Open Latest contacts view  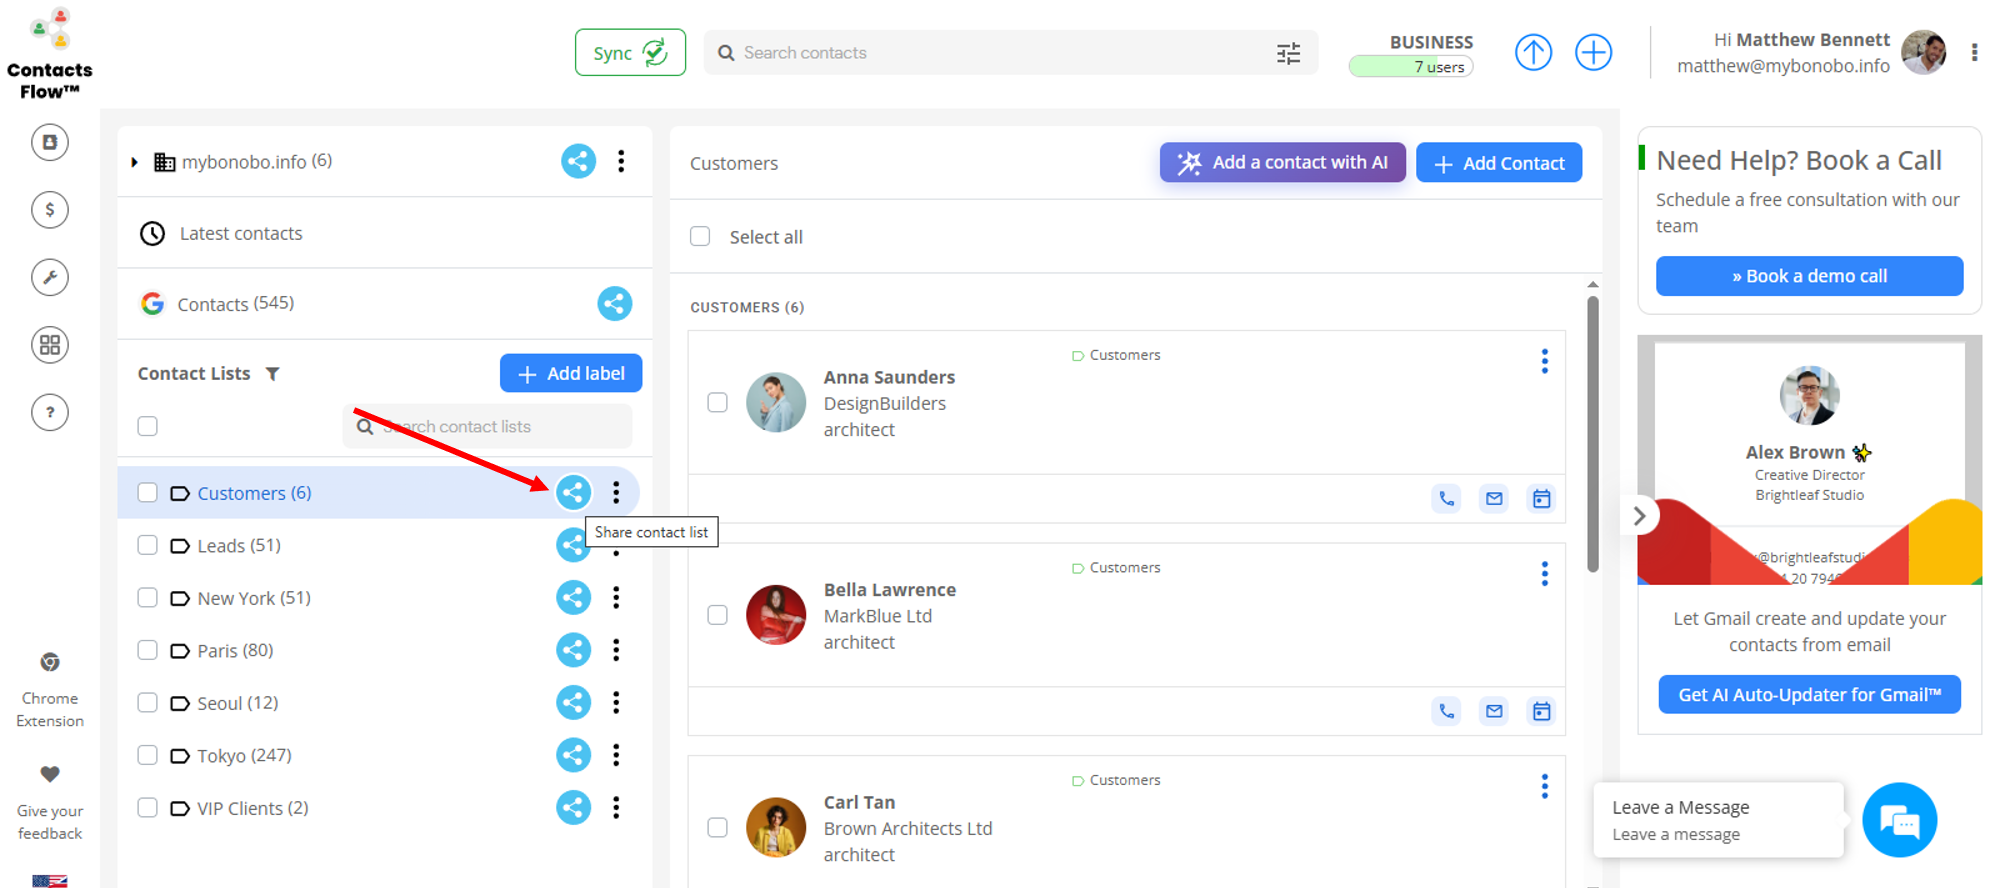[x=240, y=233]
